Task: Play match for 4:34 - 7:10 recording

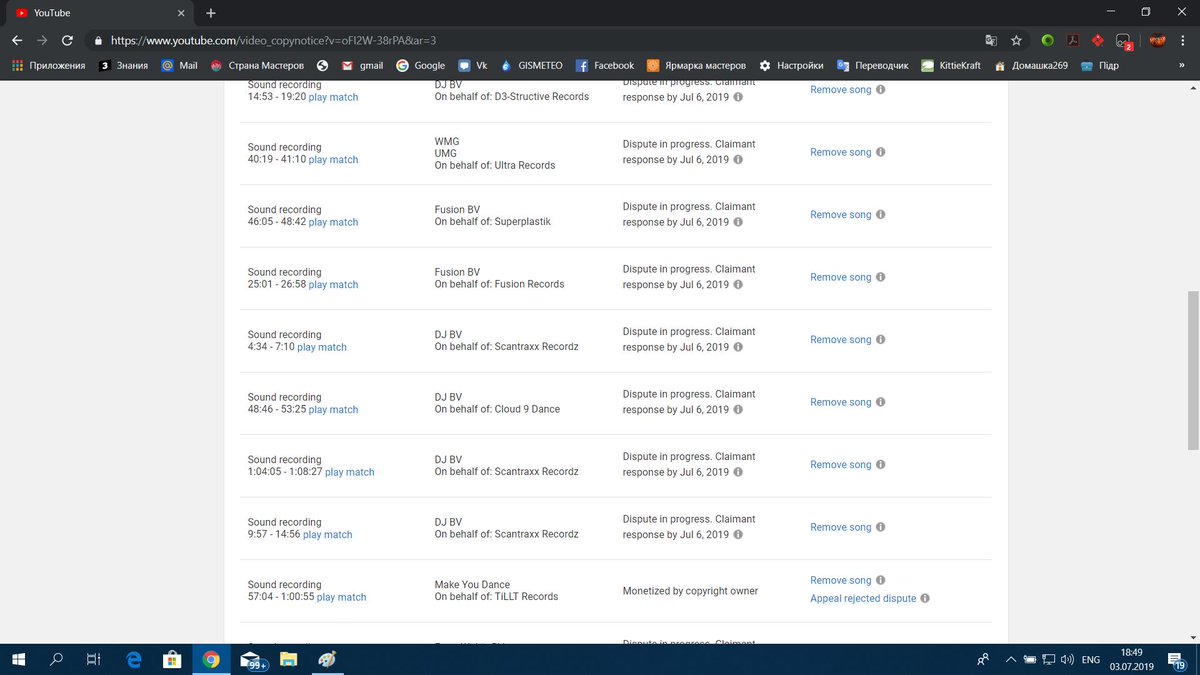Action: click(322, 347)
